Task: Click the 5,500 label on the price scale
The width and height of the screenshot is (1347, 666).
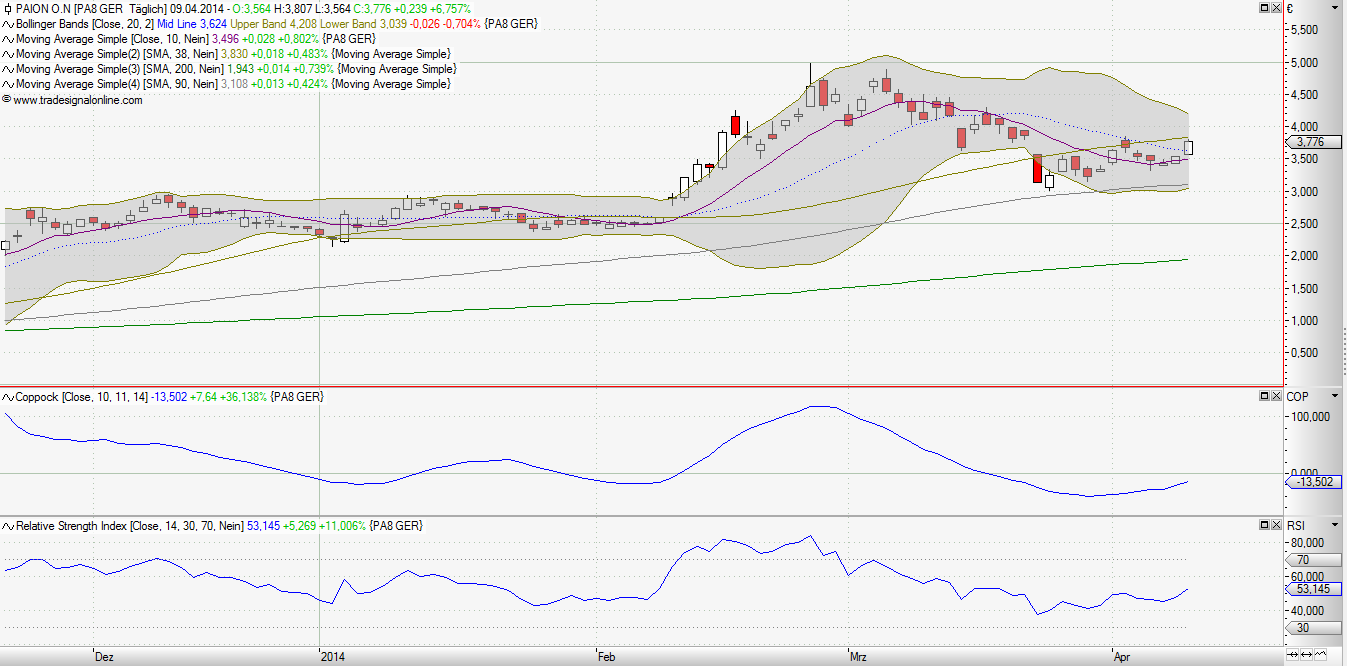Action: [x=1305, y=30]
